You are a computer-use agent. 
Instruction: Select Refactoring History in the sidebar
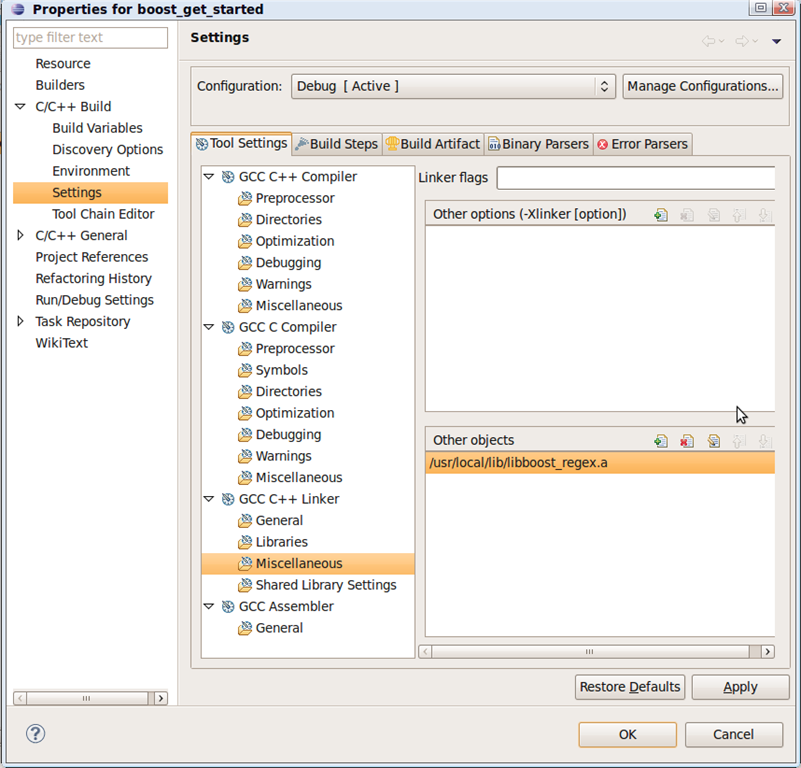(93, 278)
